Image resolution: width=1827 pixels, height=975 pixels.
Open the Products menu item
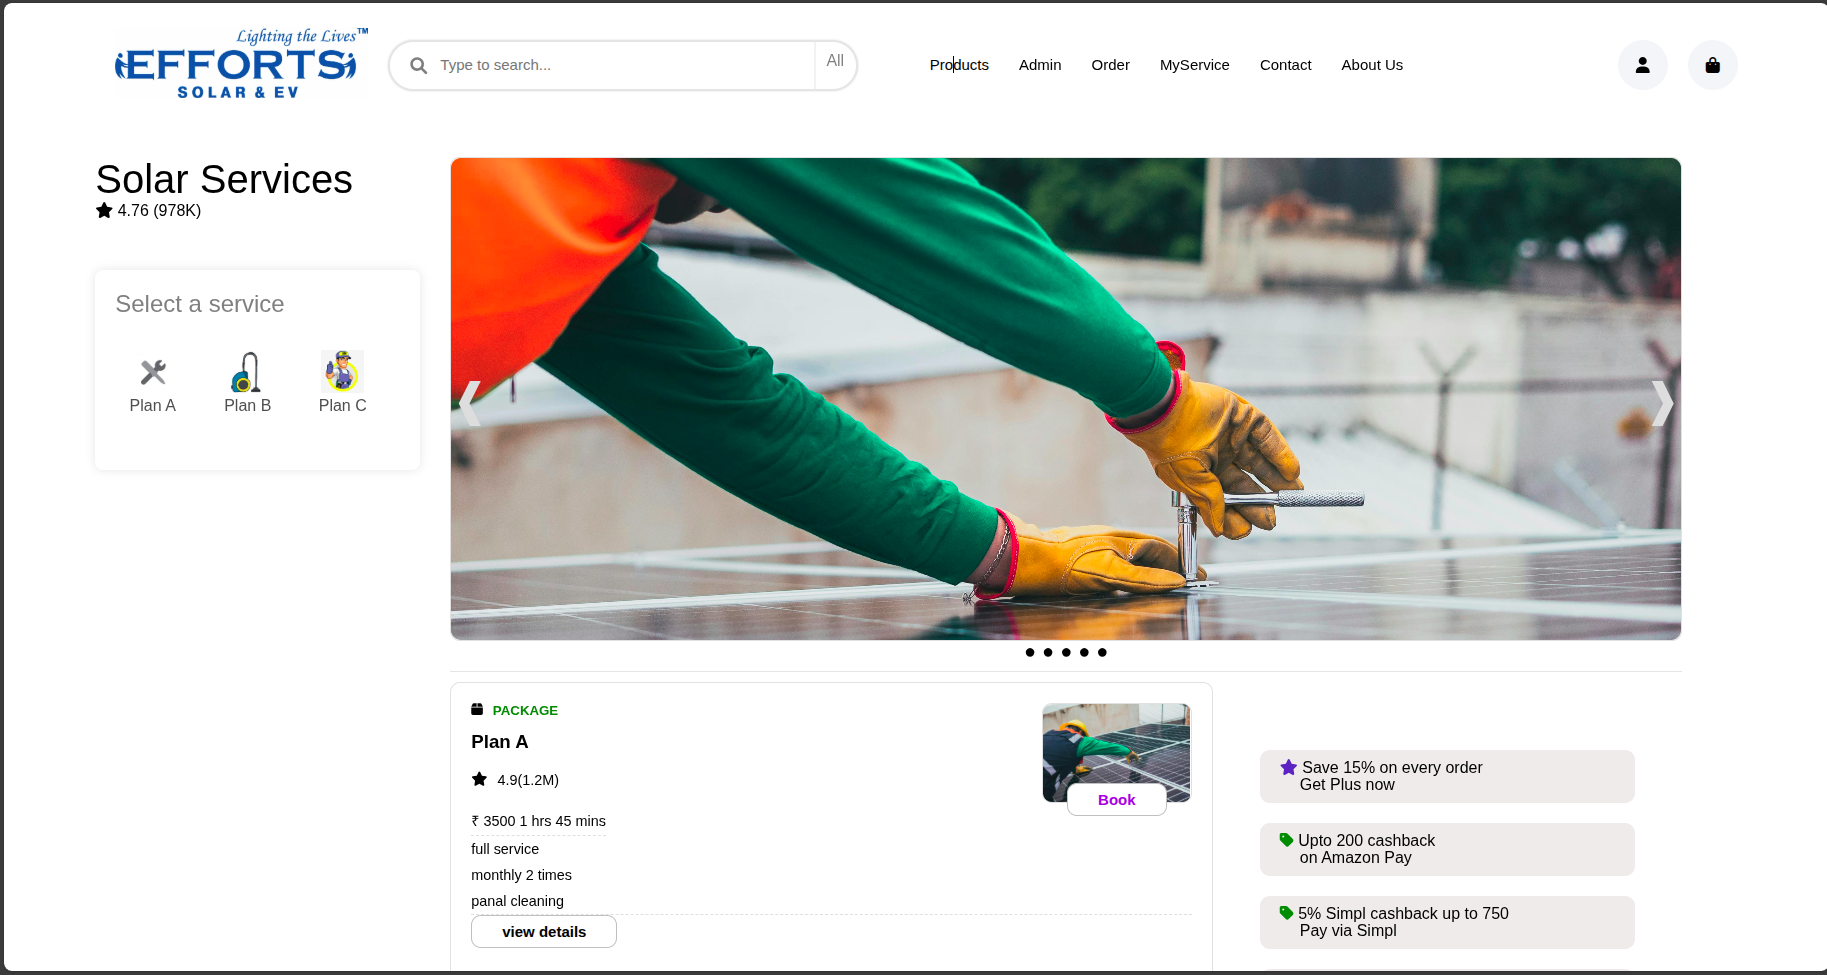coord(959,65)
